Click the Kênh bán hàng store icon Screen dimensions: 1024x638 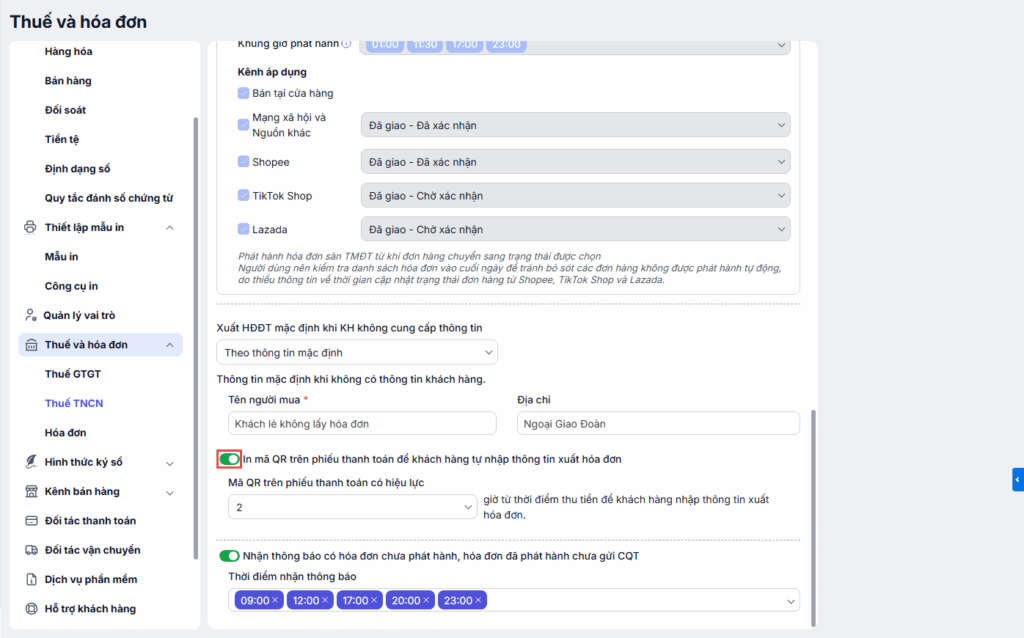tap(30, 491)
